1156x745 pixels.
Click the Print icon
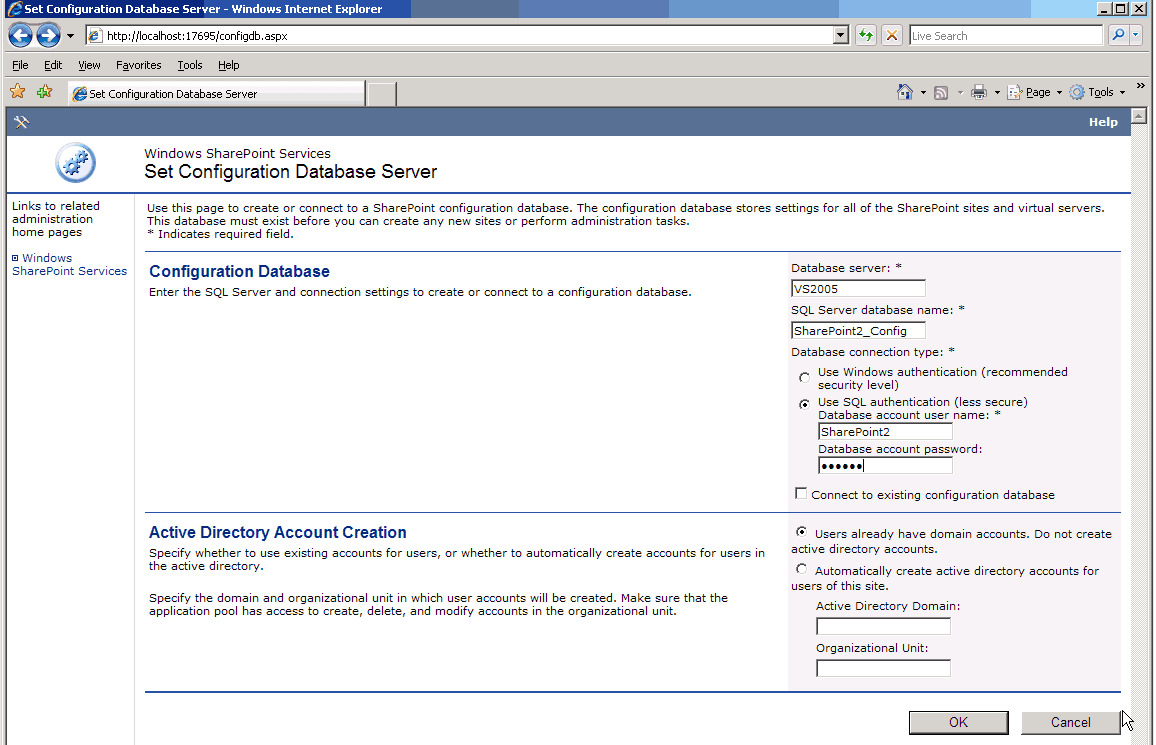click(x=978, y=92)
